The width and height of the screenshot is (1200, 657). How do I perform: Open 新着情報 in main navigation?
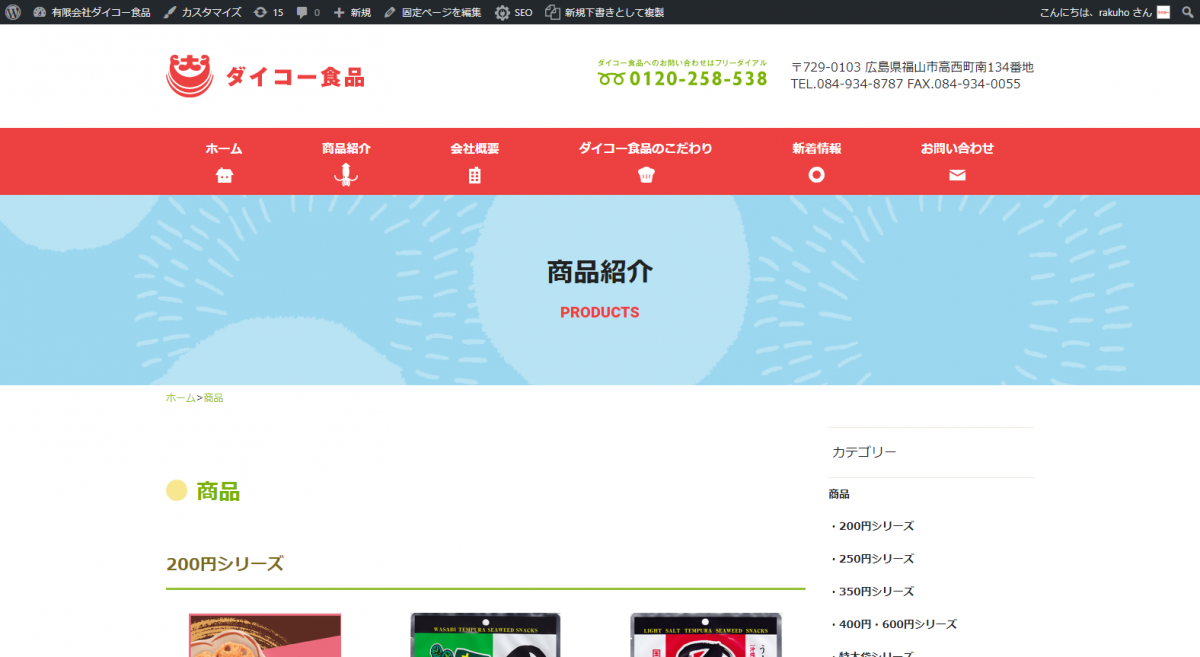pos(817,148)
